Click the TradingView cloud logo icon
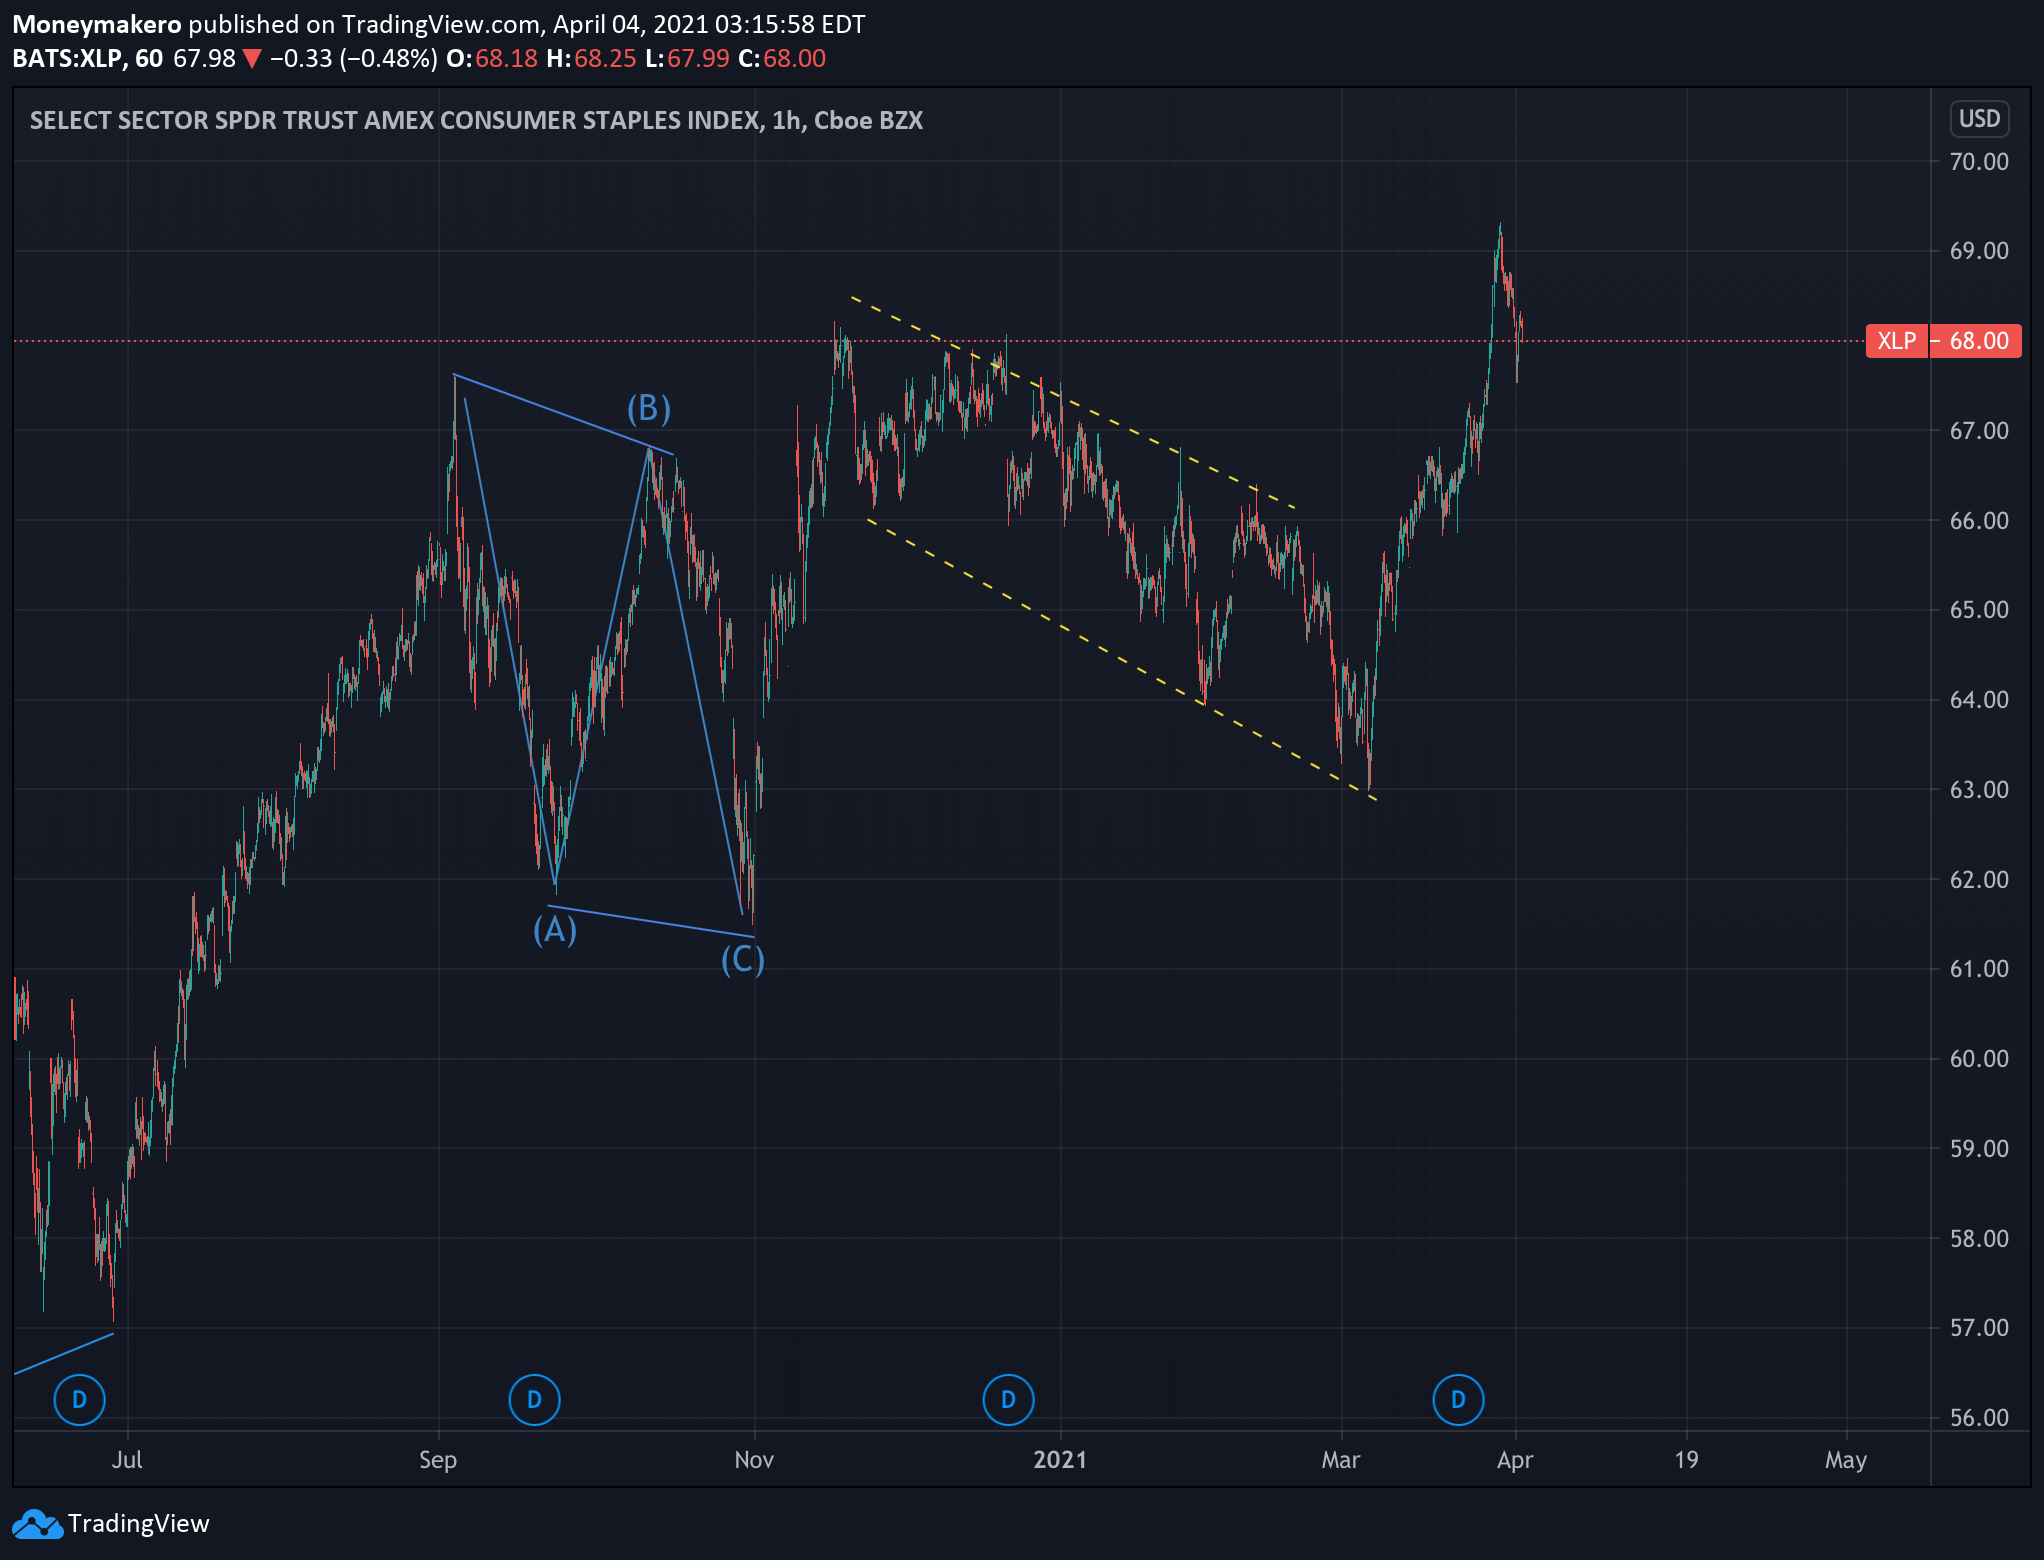2044x1560 pixels. click(x=36, y=1524)
